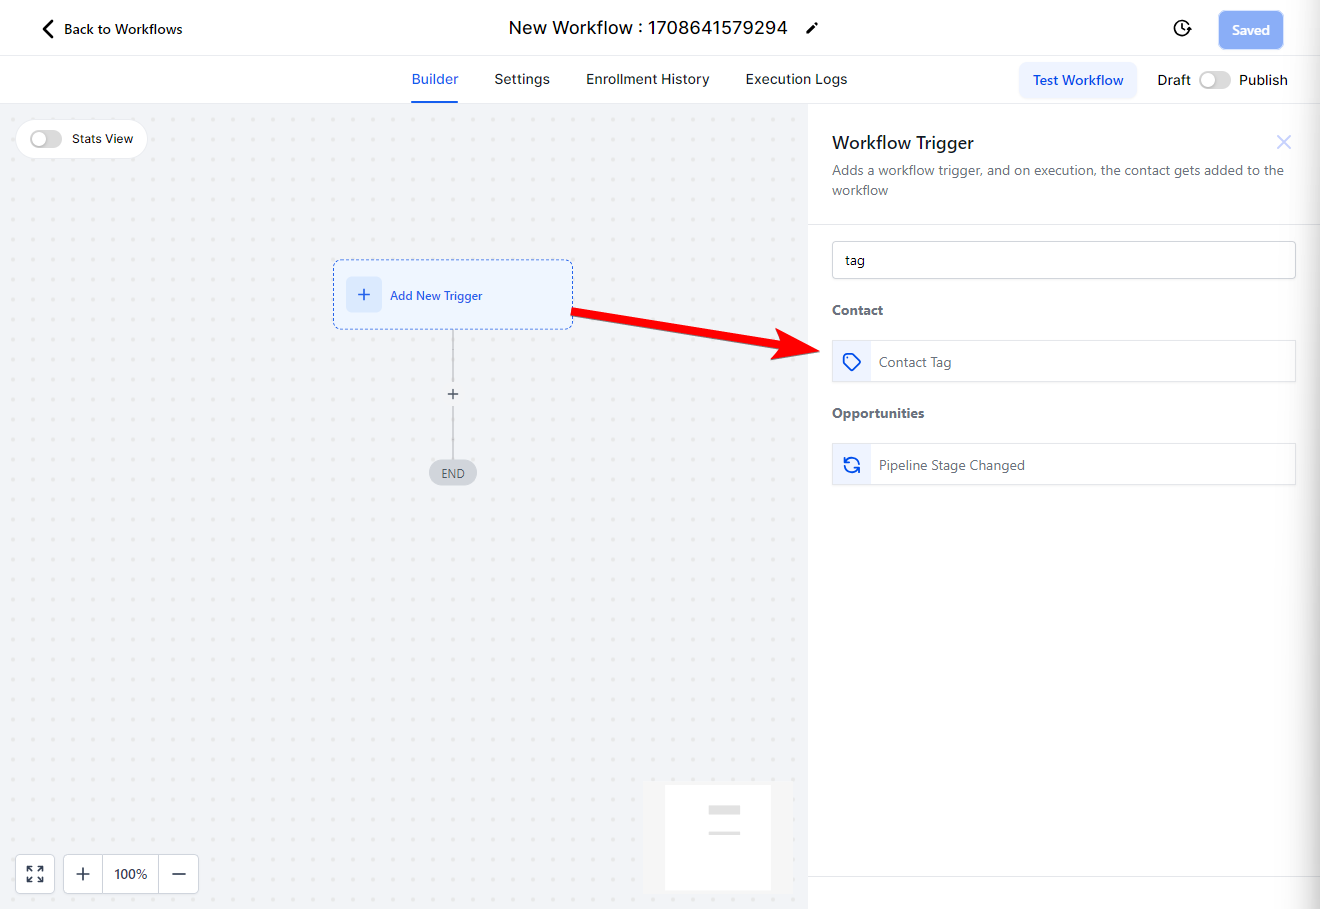Click the Workflow Trigger panel heading
1320x909 pixels.
(903, 143)
